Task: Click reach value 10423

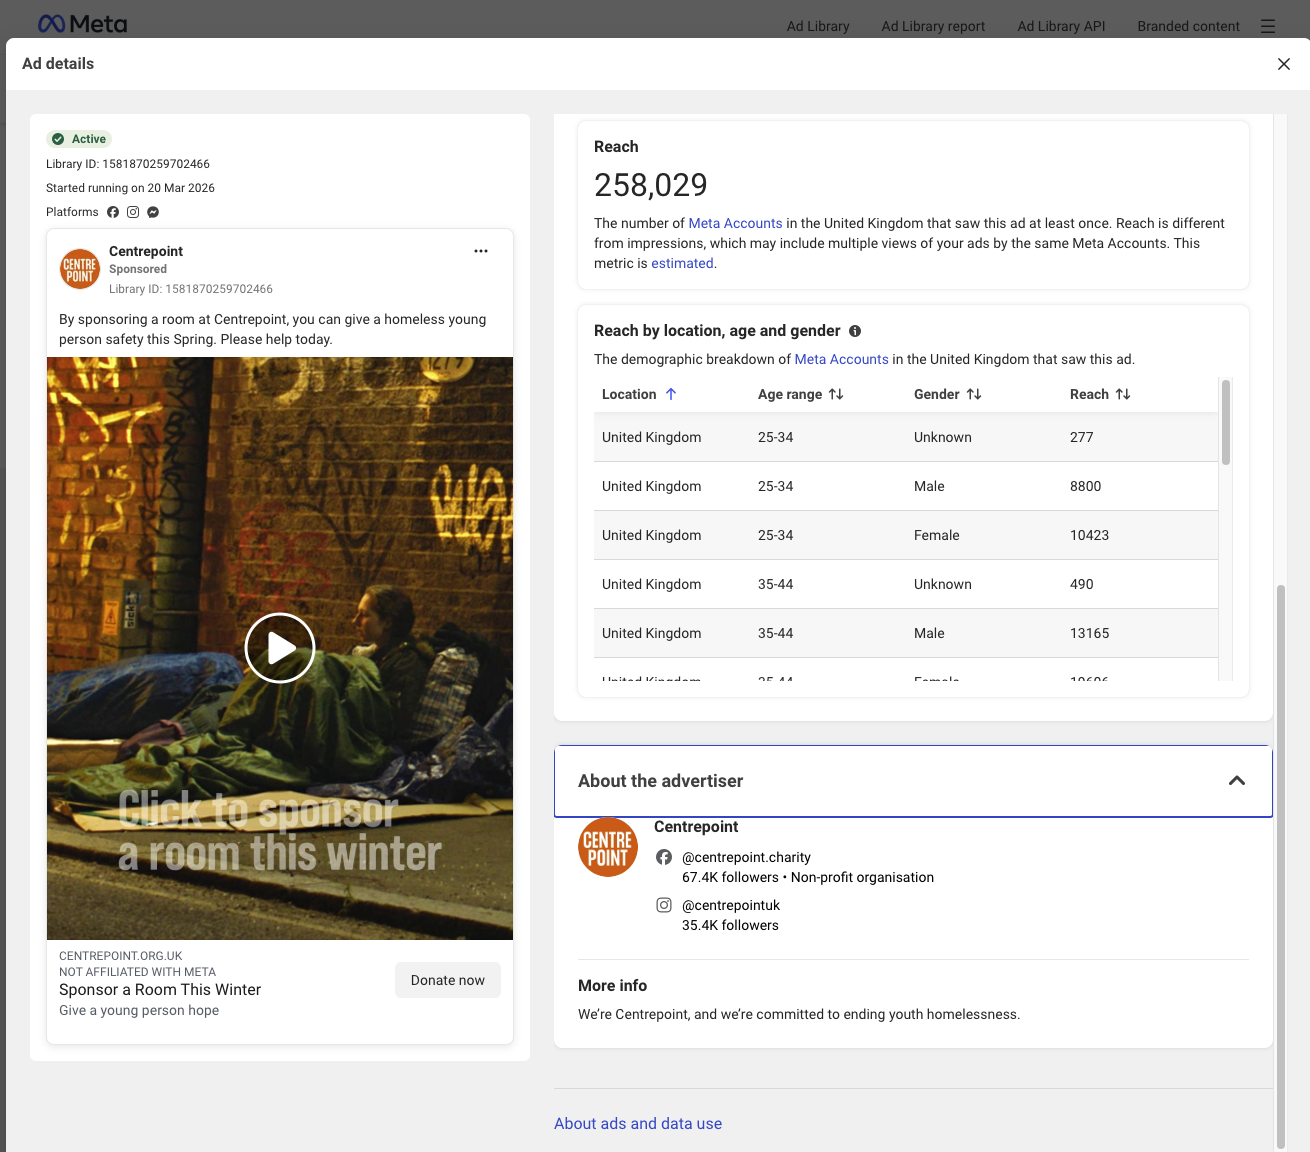Action: click(x=1089, y=535)
